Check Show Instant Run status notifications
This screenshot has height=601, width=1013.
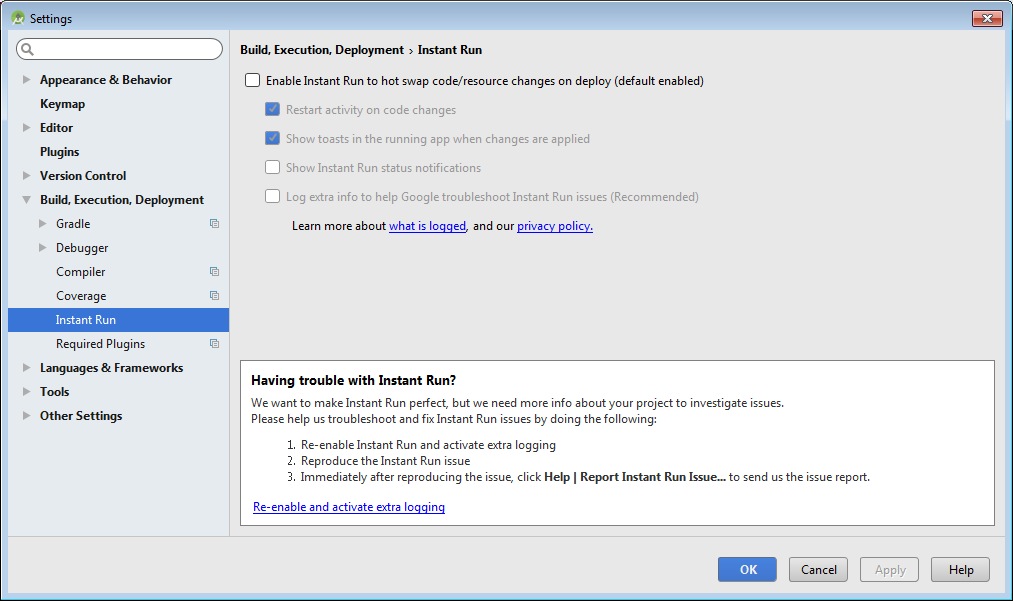(x=272, y=167)
